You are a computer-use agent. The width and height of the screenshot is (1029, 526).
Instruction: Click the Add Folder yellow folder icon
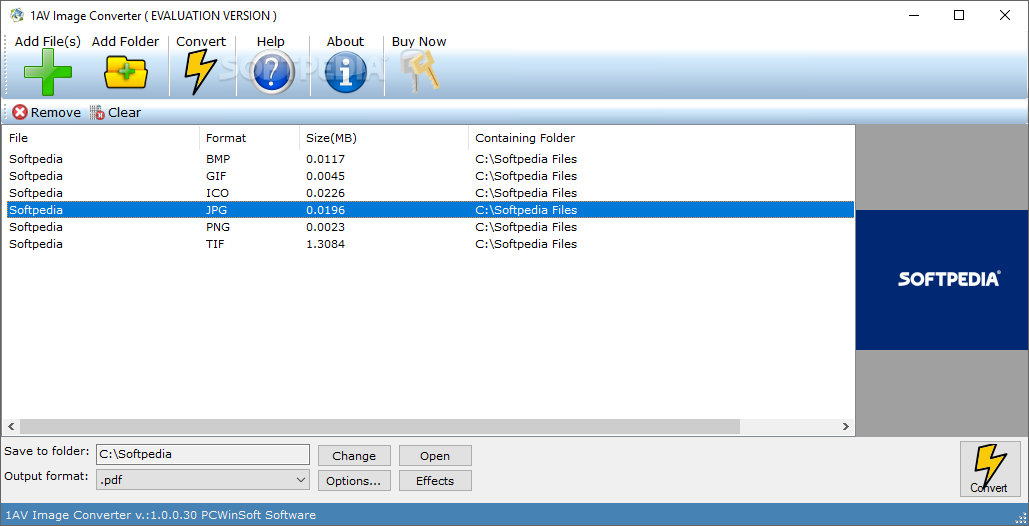125,72
